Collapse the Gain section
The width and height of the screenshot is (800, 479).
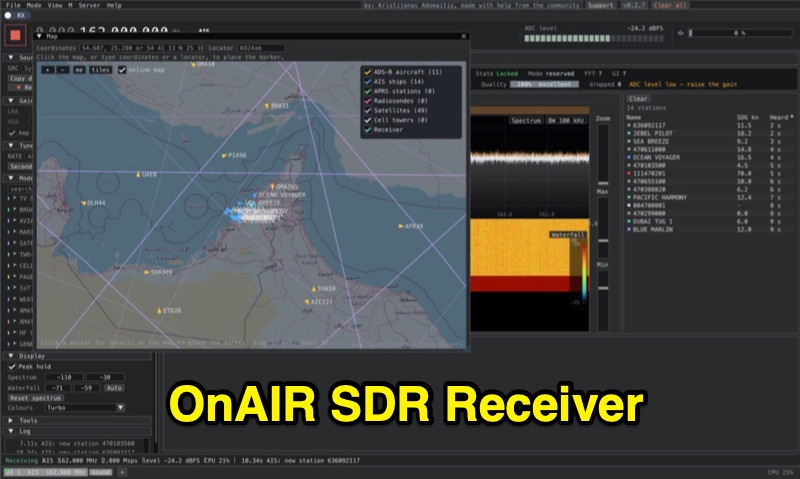[11, 100]
